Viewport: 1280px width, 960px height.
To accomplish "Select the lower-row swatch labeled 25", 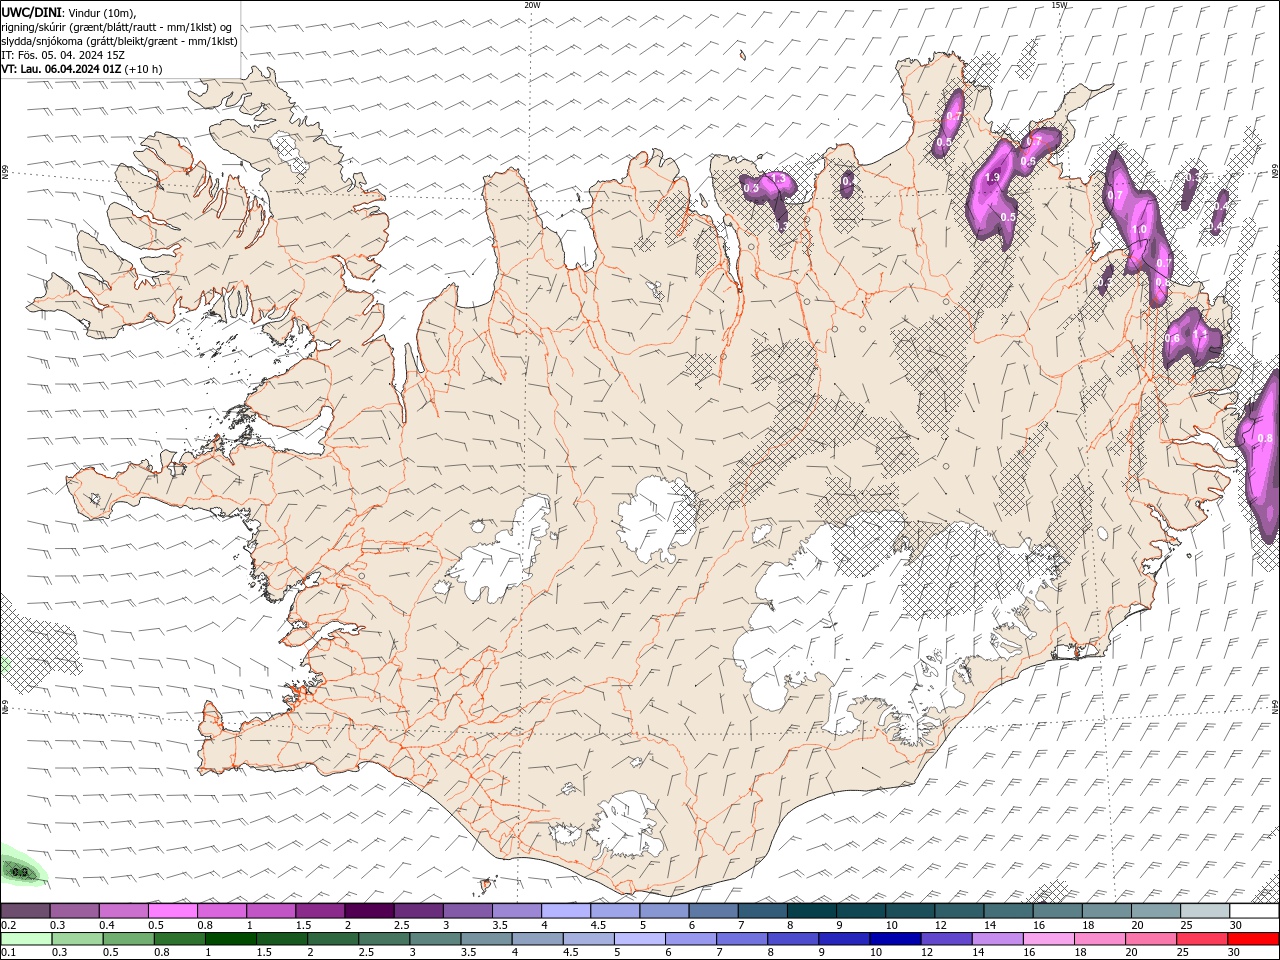I will [x=1202, y=939].
